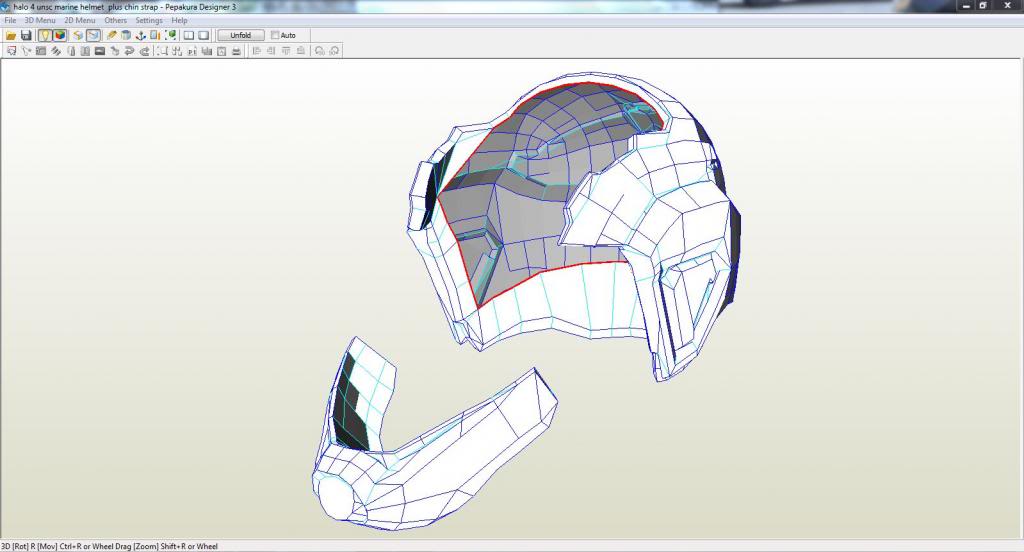Click the text pencil annotation icon
The height and width of the screenshot is (552, 1024).
pyautogui.click(x=192, y=51)
